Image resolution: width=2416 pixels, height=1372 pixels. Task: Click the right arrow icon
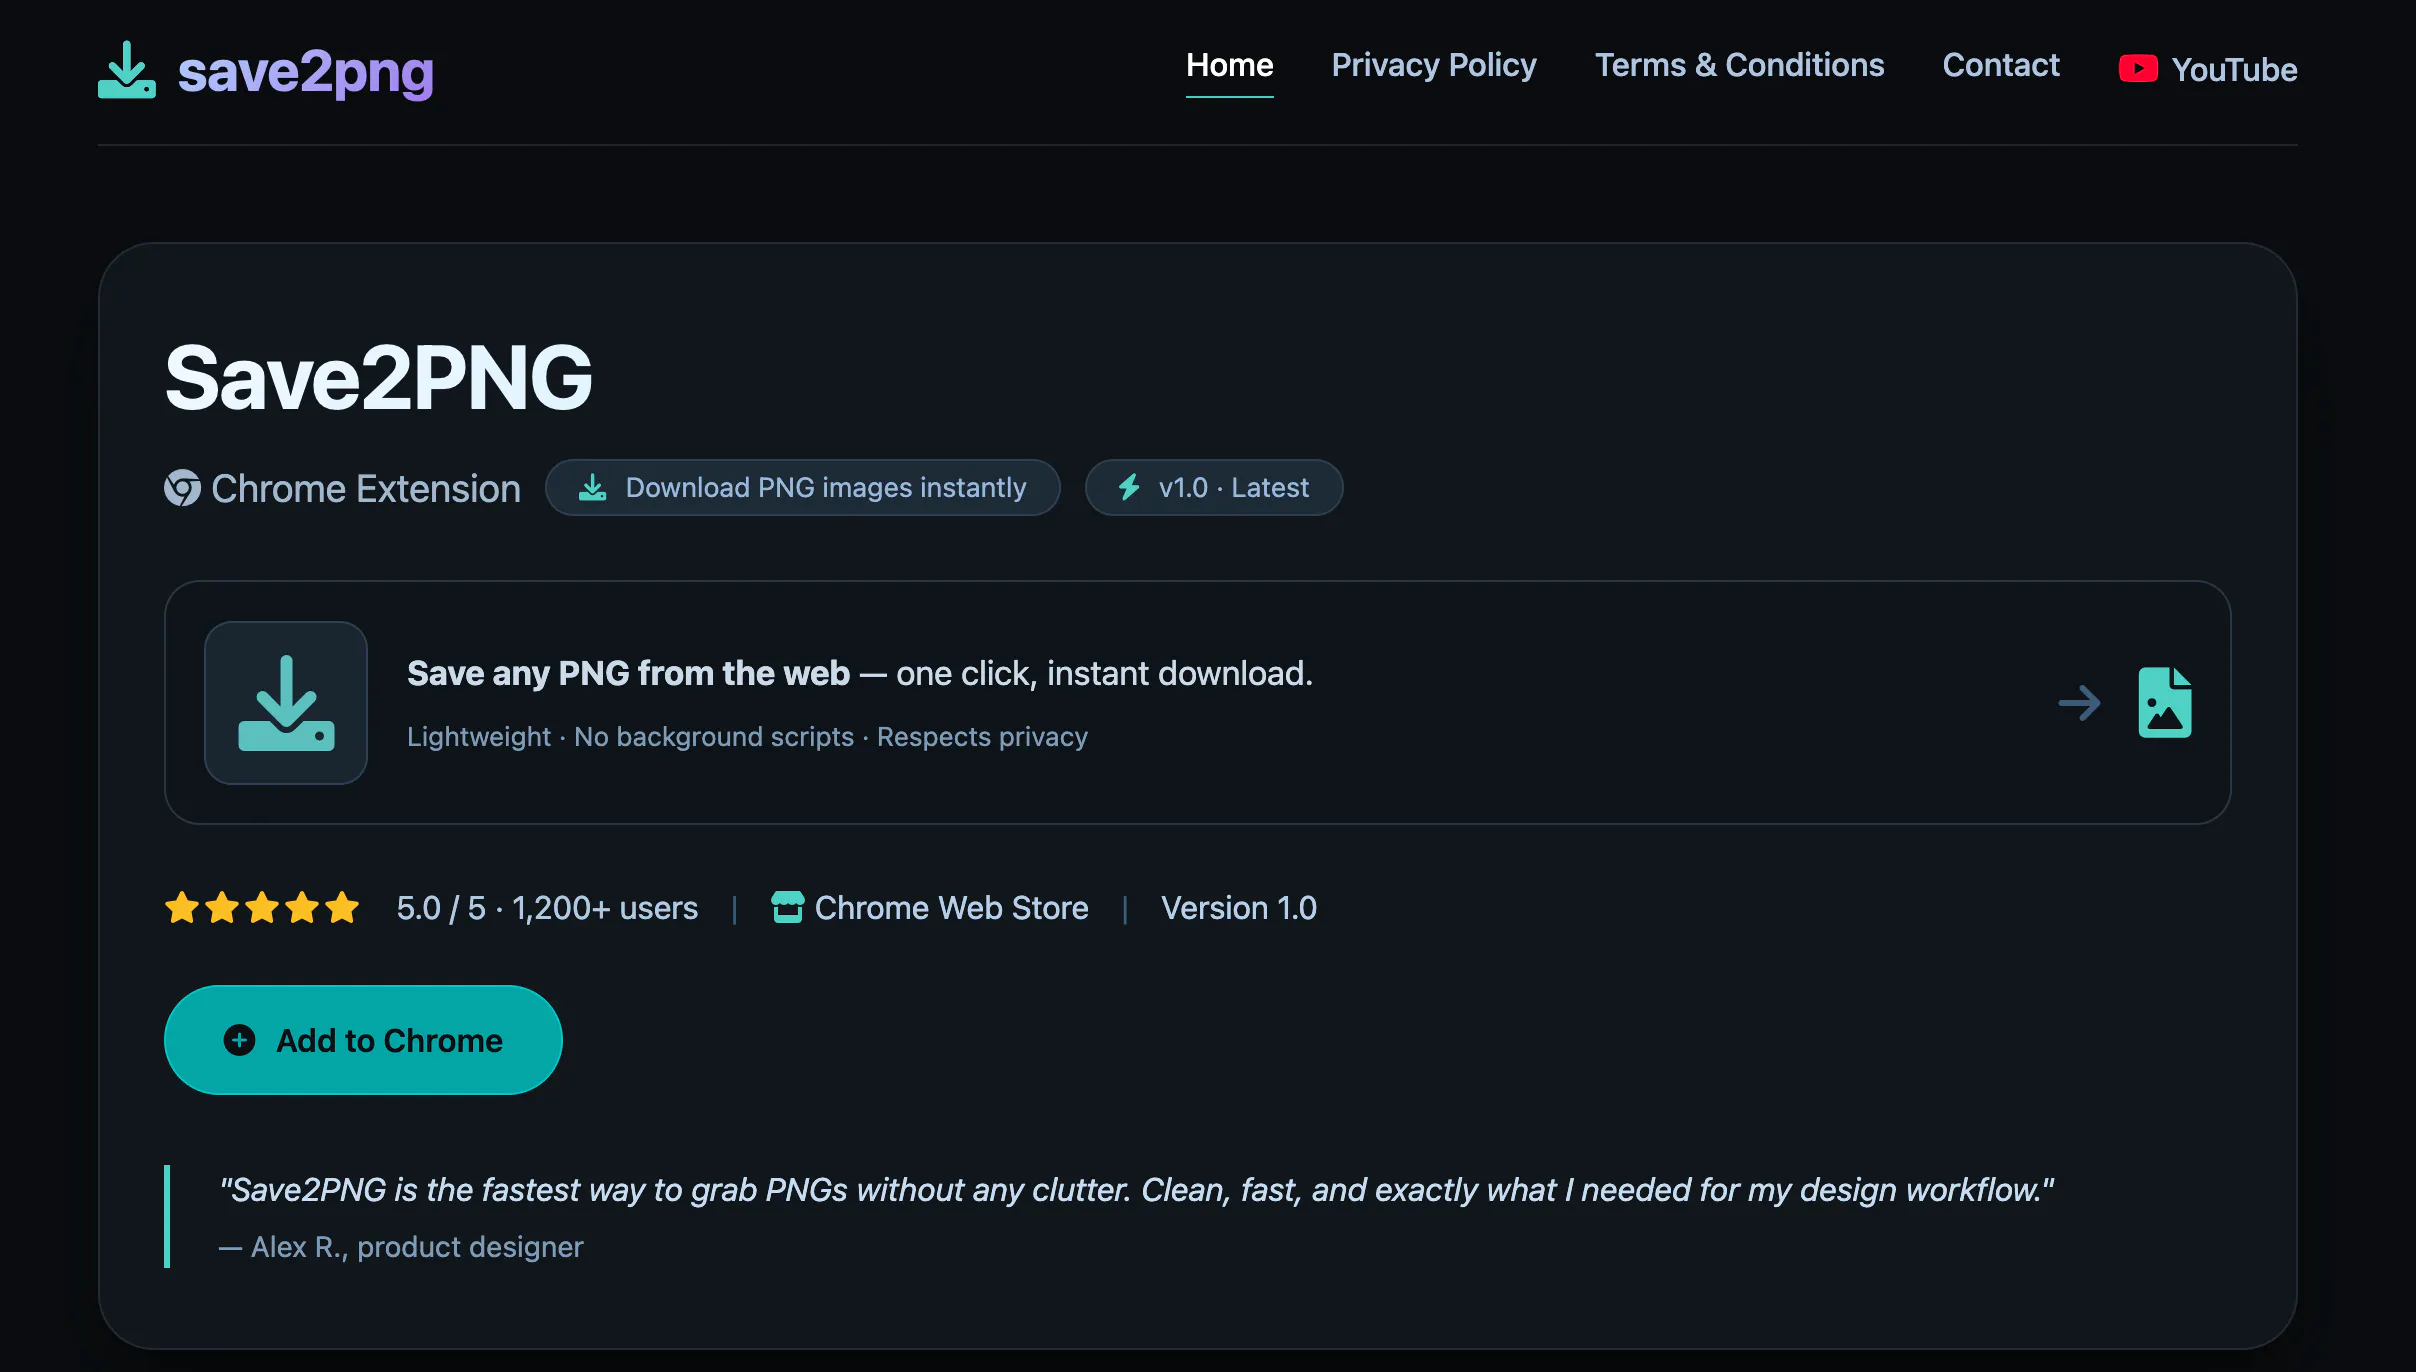(x=2079, y=703)
